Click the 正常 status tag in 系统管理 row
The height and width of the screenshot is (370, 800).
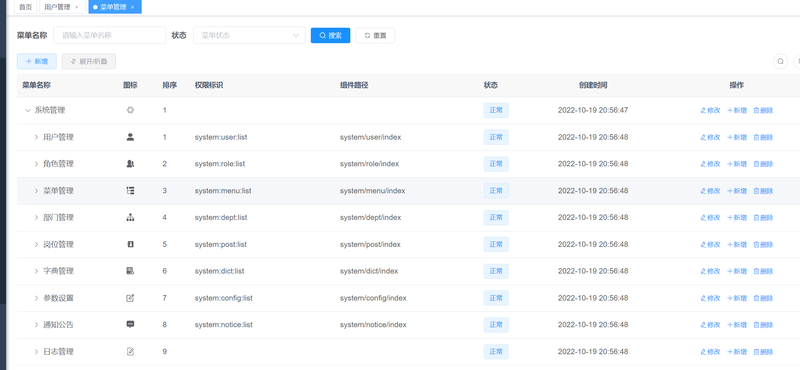coord(496,110)
